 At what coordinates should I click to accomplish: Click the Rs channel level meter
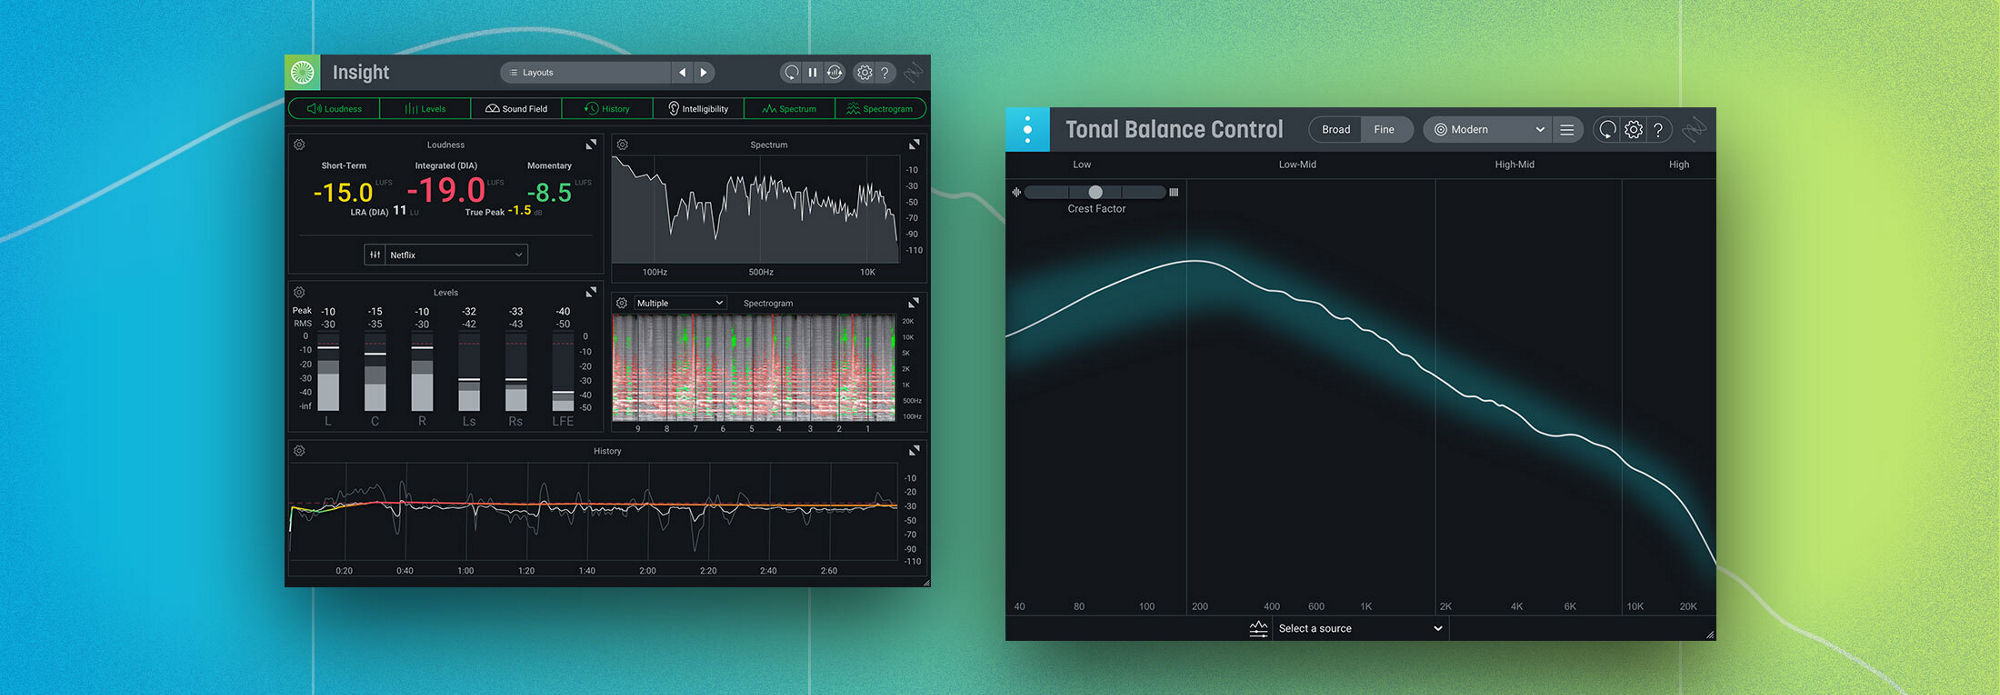[x=516, y=372]
